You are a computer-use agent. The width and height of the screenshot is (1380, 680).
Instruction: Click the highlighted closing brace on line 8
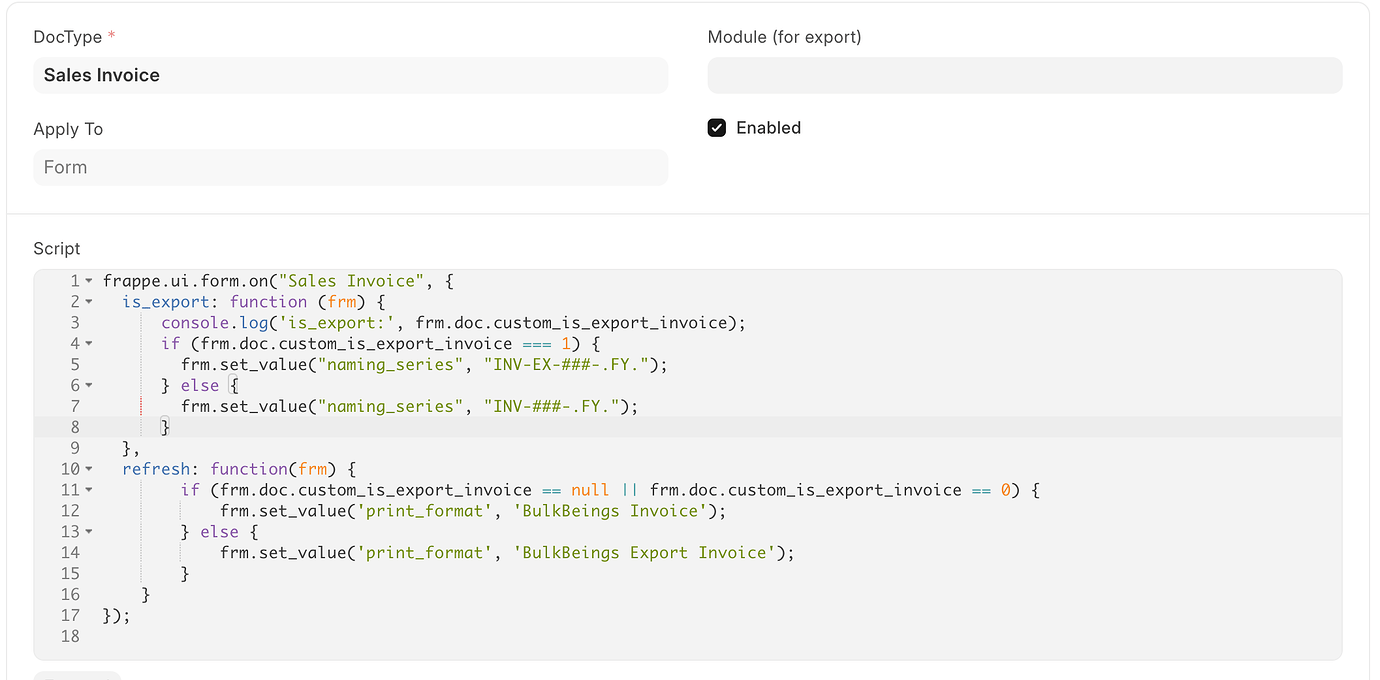163,426
